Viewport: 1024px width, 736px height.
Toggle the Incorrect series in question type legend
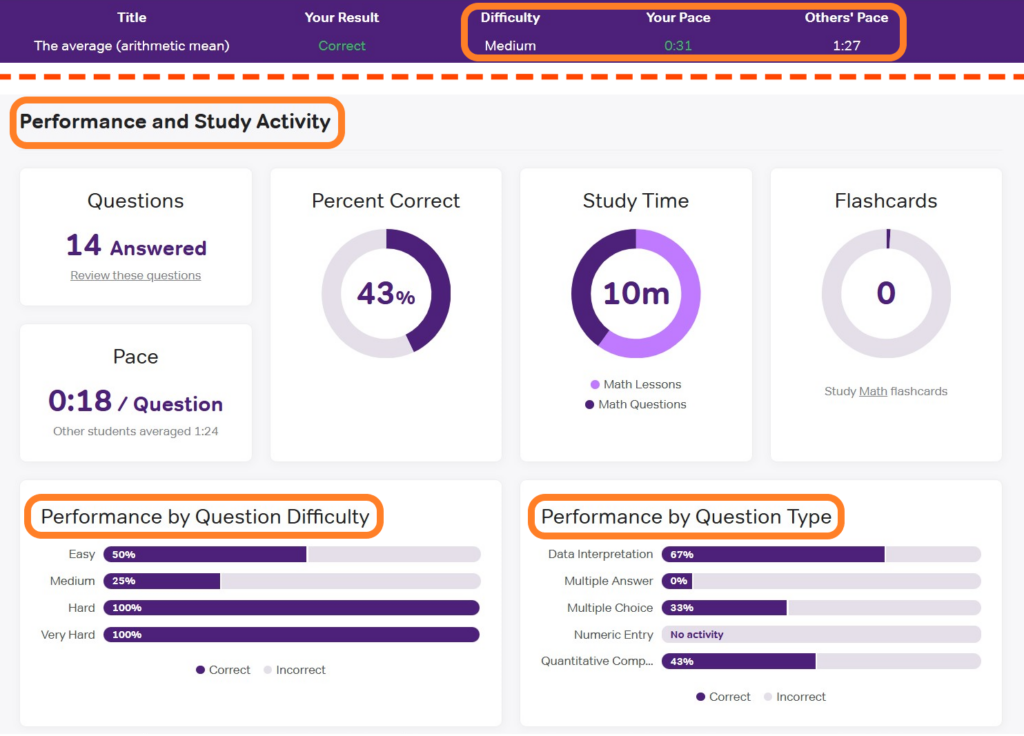[766, 697]
